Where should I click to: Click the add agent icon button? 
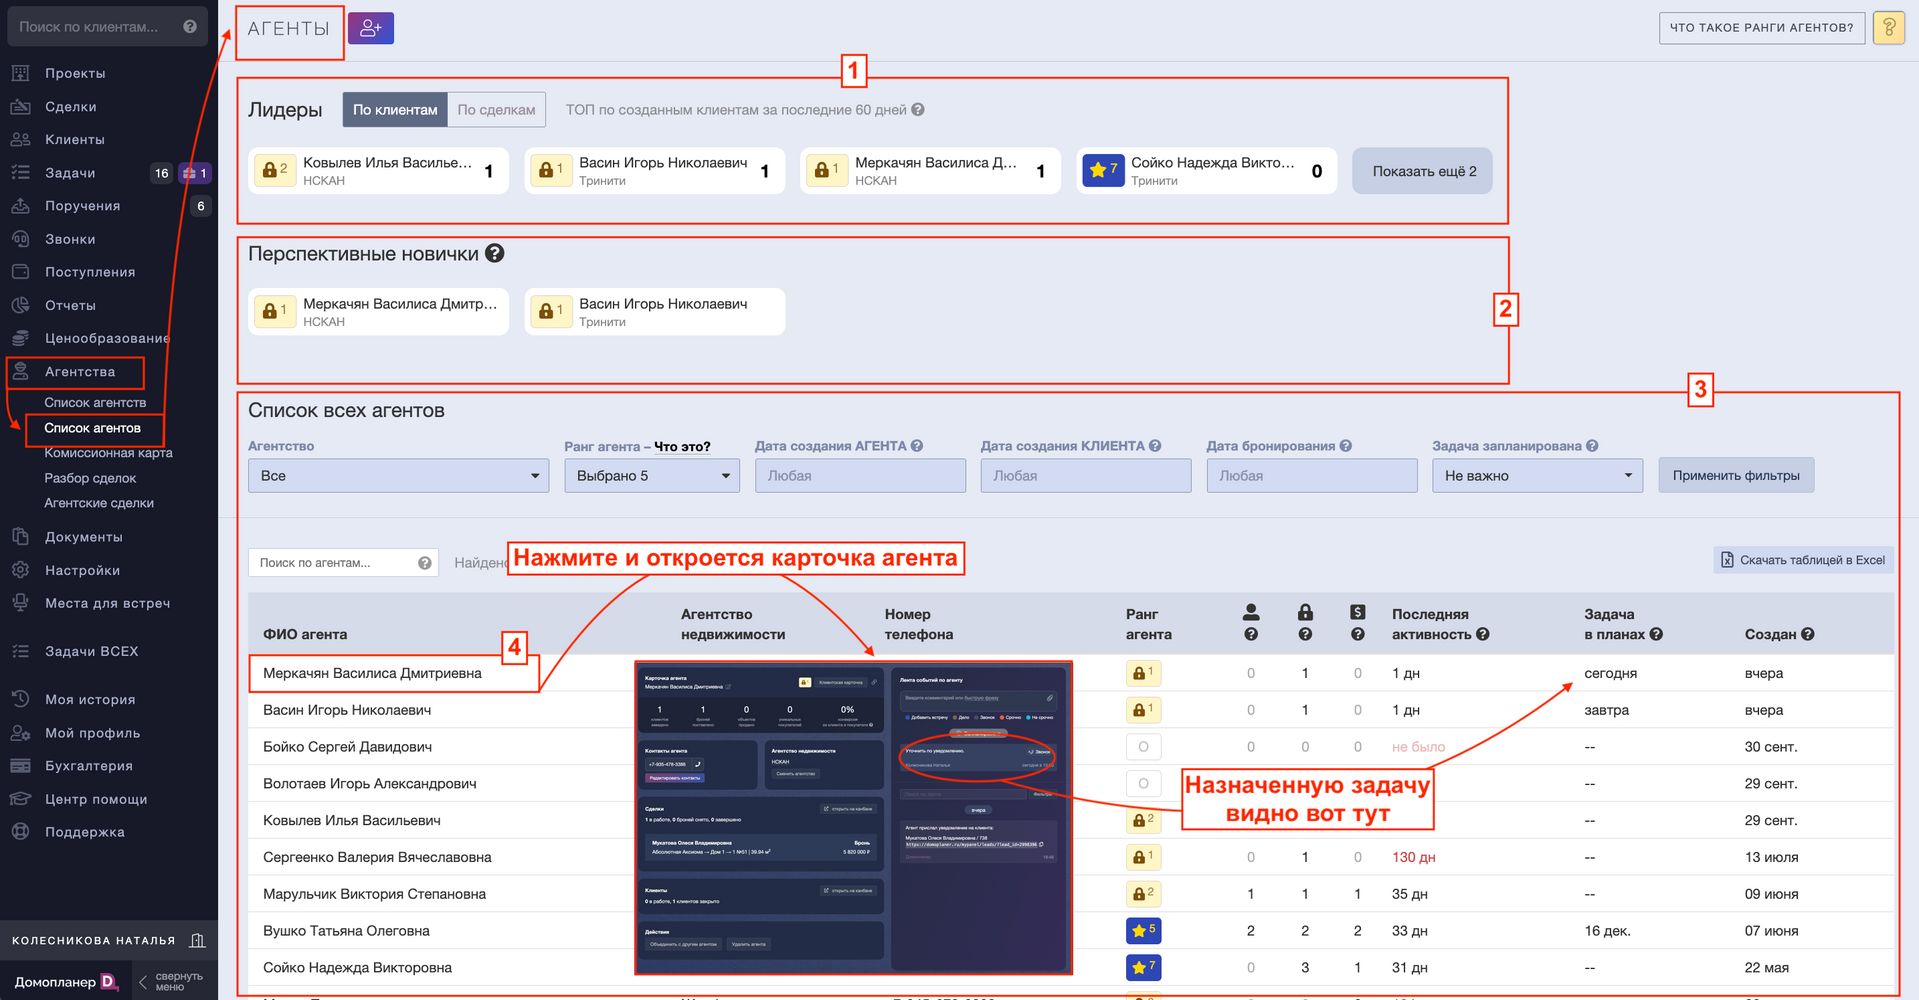click(371, 28)
